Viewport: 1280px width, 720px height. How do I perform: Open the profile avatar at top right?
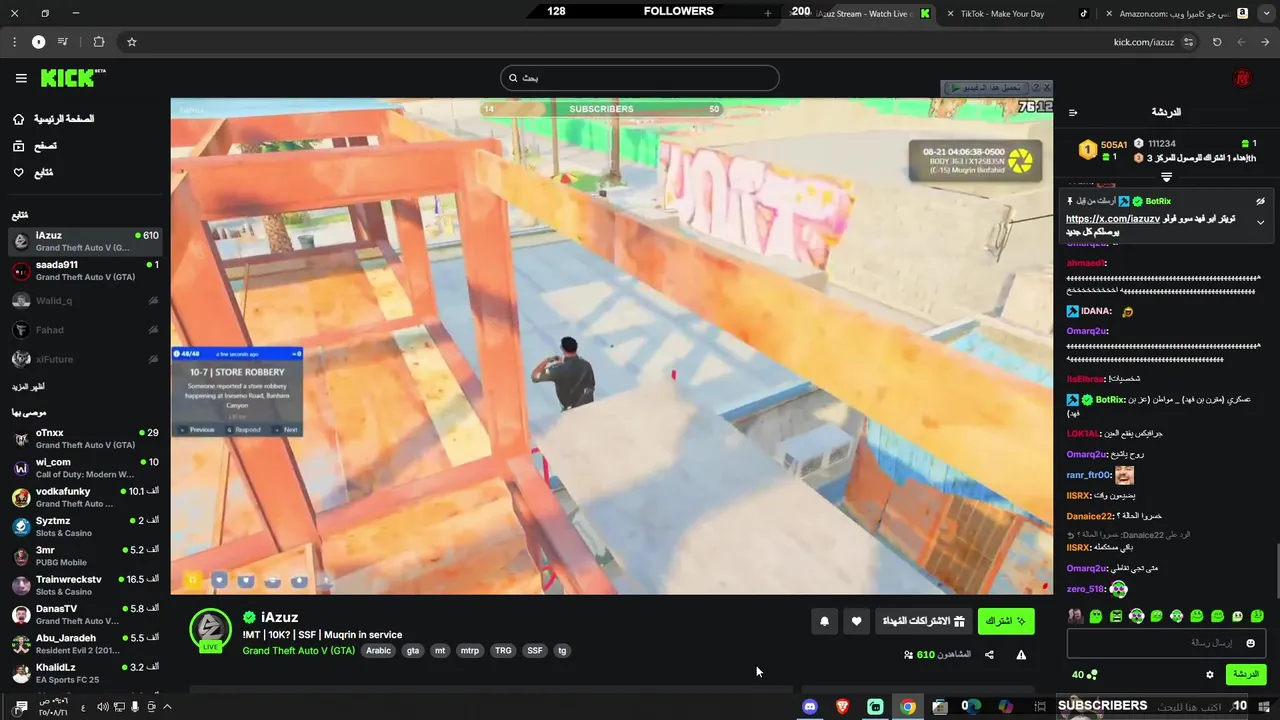click(x=1242, y=78)
